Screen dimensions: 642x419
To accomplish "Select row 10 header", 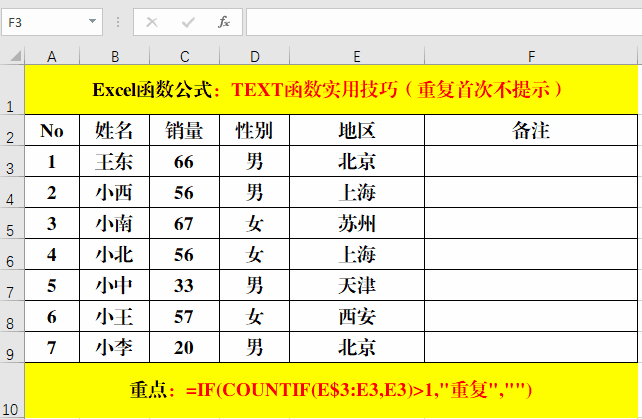I will pos(12,391).
